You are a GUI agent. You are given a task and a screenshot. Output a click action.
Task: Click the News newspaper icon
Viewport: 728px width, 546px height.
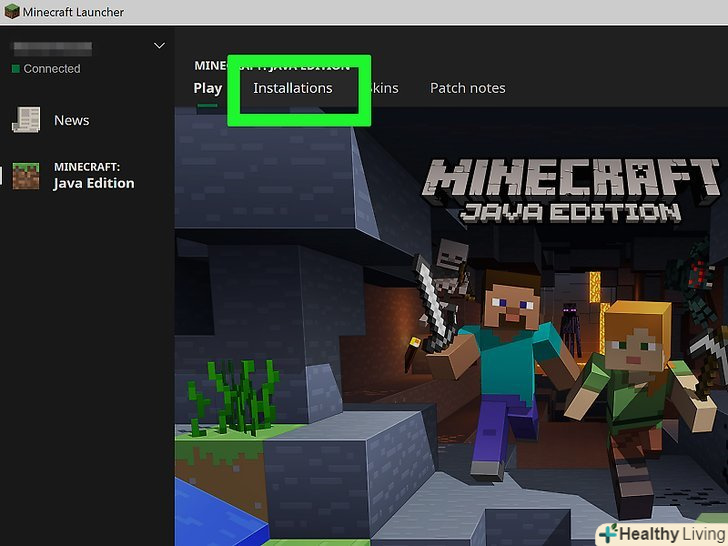pos(26,120)
